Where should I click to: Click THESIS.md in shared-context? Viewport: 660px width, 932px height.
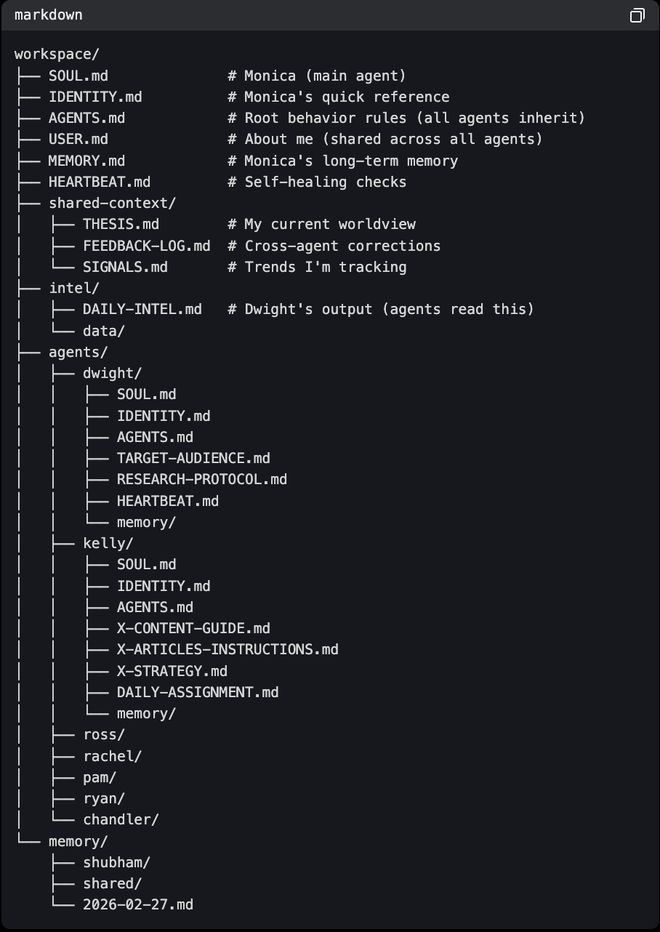[120, 224]
